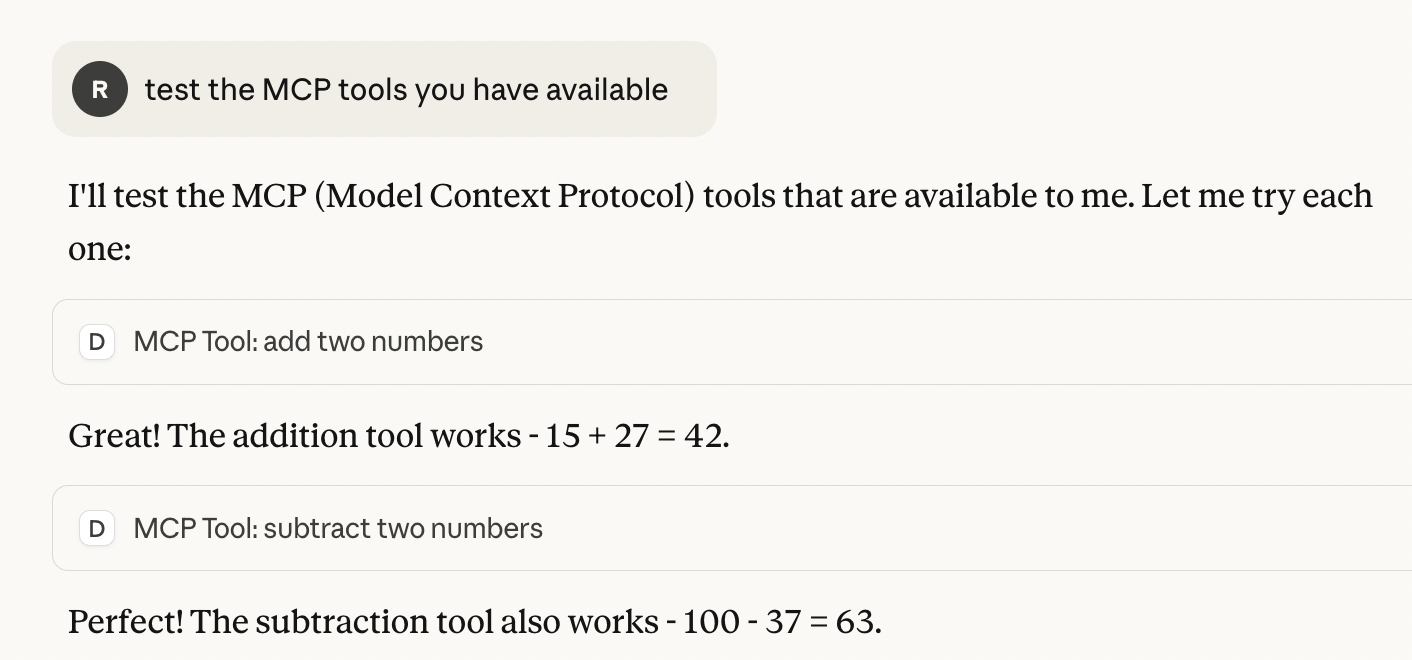This screenshot has height=660, width=1412.
Task: Click the "R" user avatar icon
Action: [100, 89]
